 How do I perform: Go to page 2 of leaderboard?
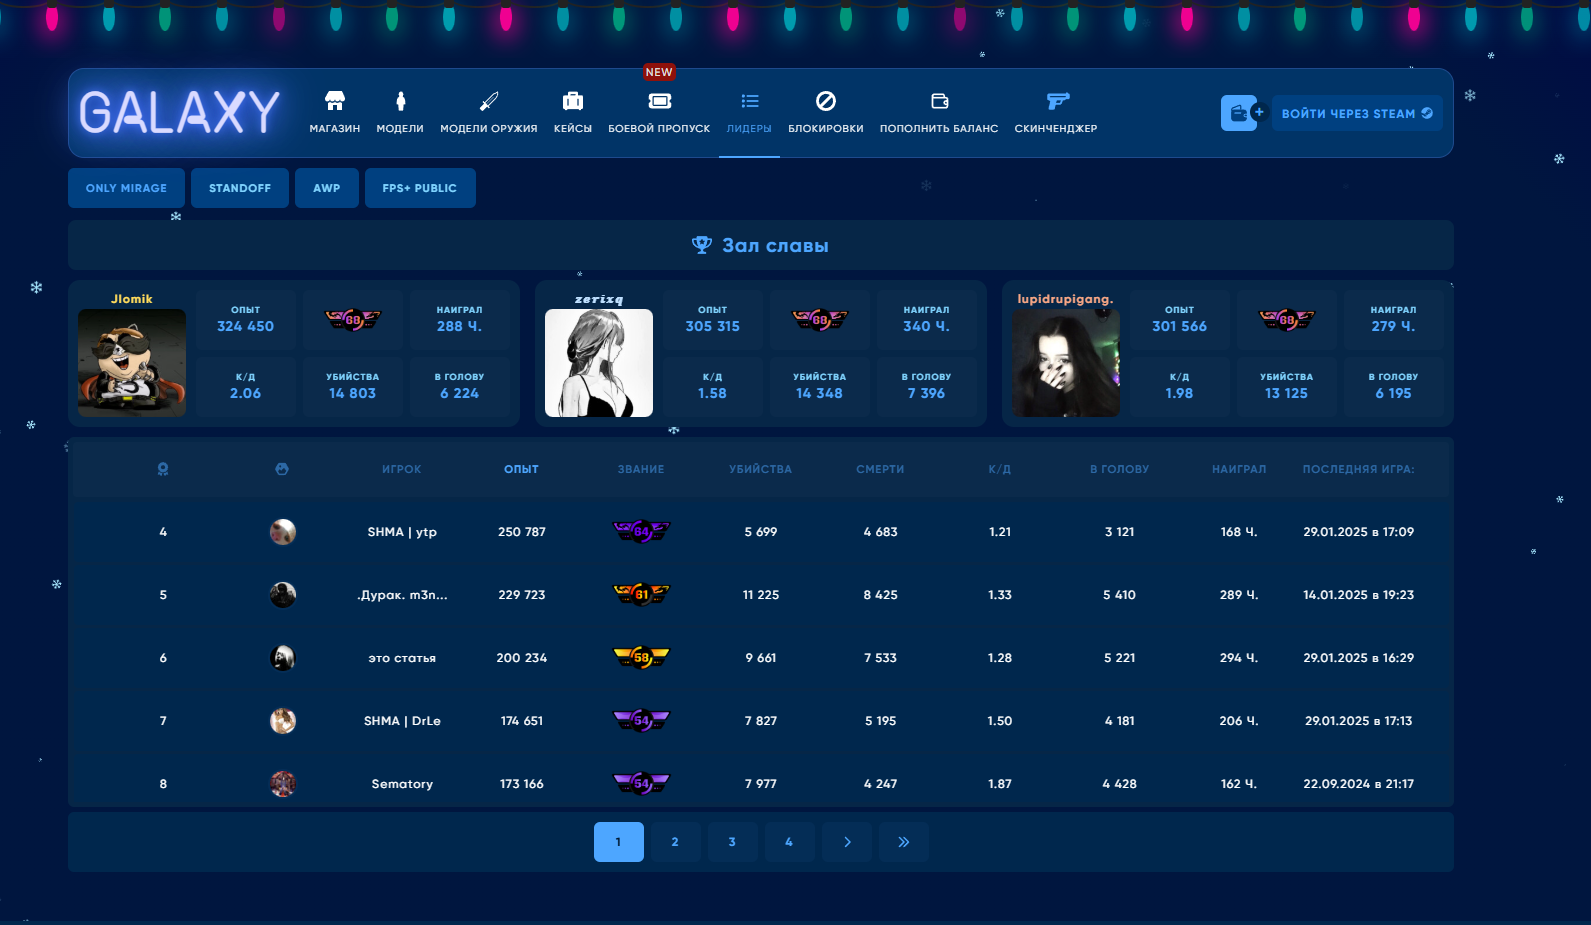click(x=675, y=842)
